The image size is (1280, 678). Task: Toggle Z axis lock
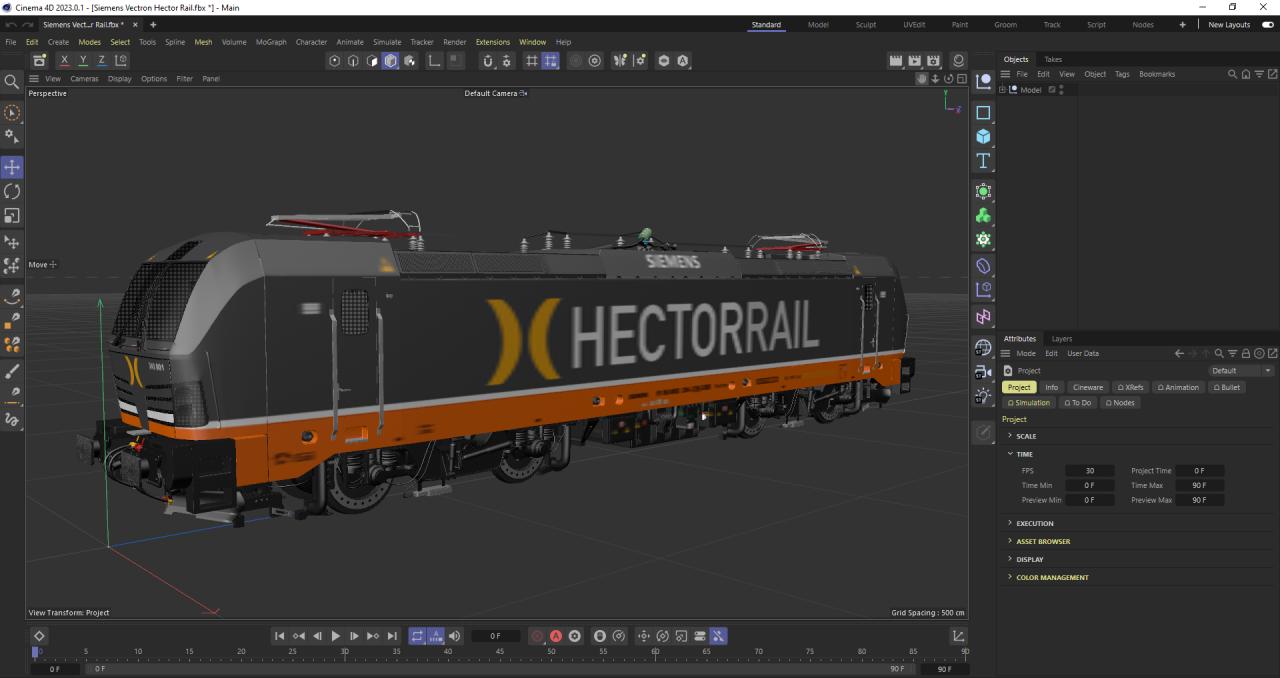[x=101, y=61]
